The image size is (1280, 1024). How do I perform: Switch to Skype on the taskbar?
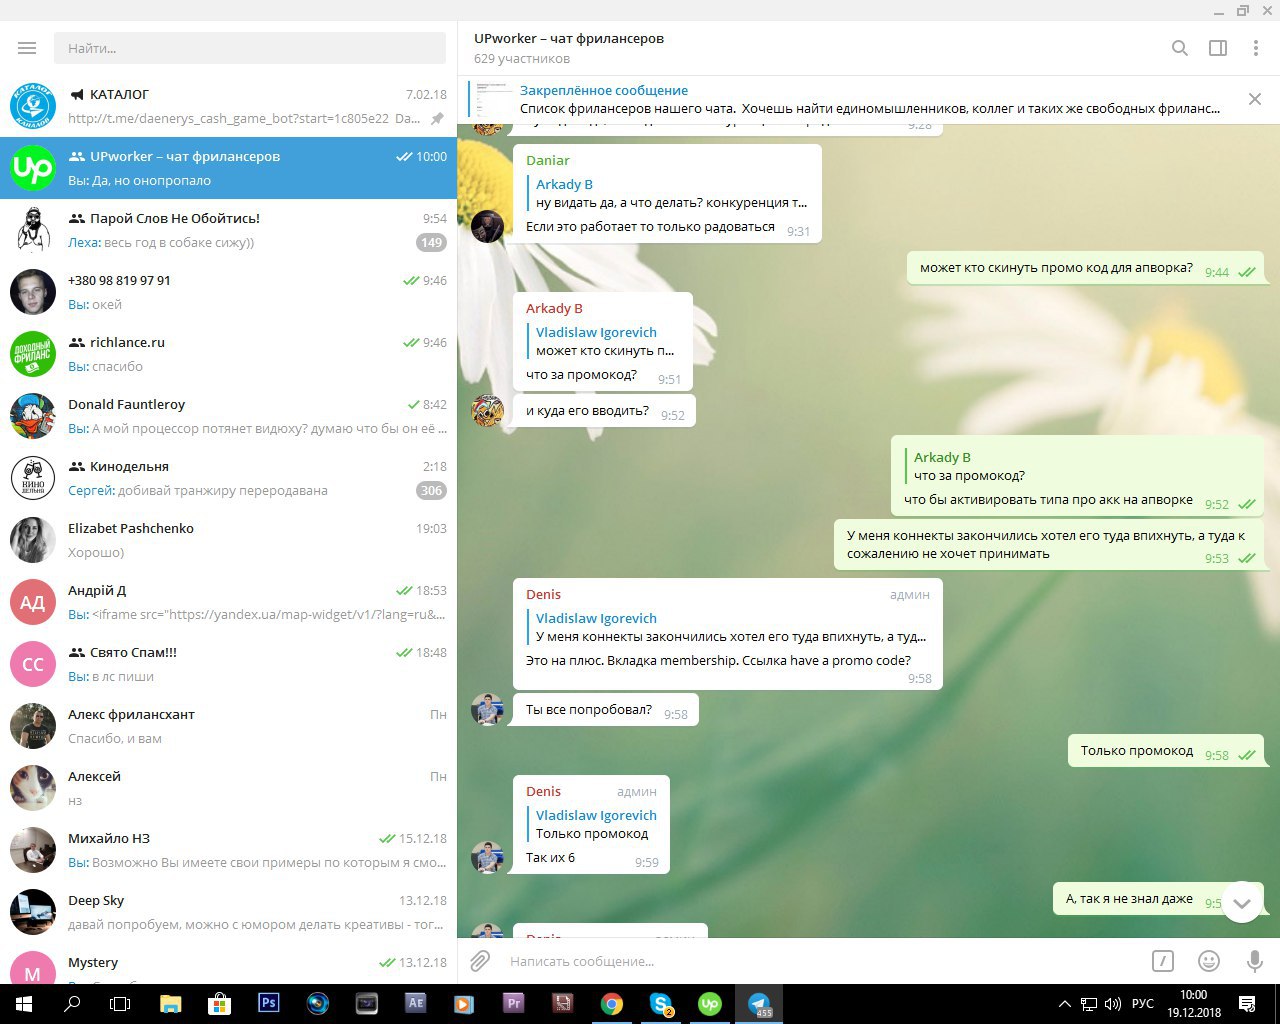point(661,1004)
